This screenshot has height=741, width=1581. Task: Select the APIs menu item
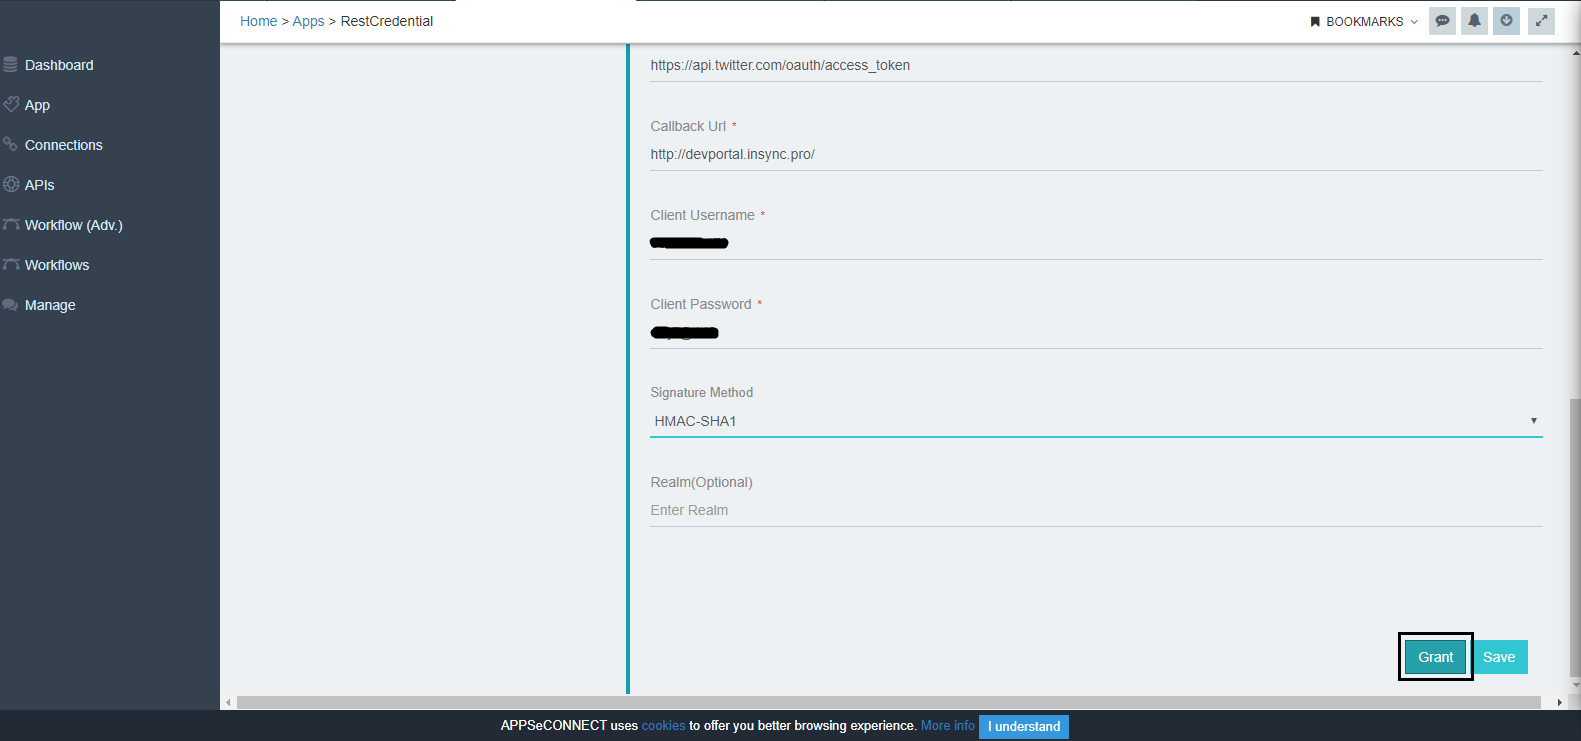[40, 185]
